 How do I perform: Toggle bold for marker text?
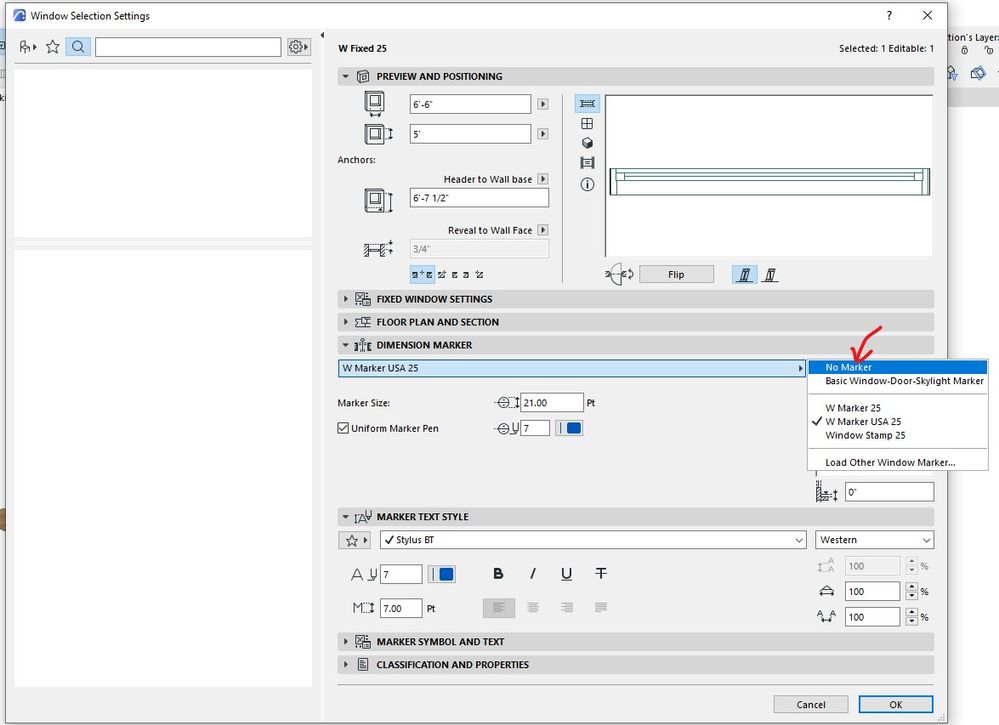(498, 574)
